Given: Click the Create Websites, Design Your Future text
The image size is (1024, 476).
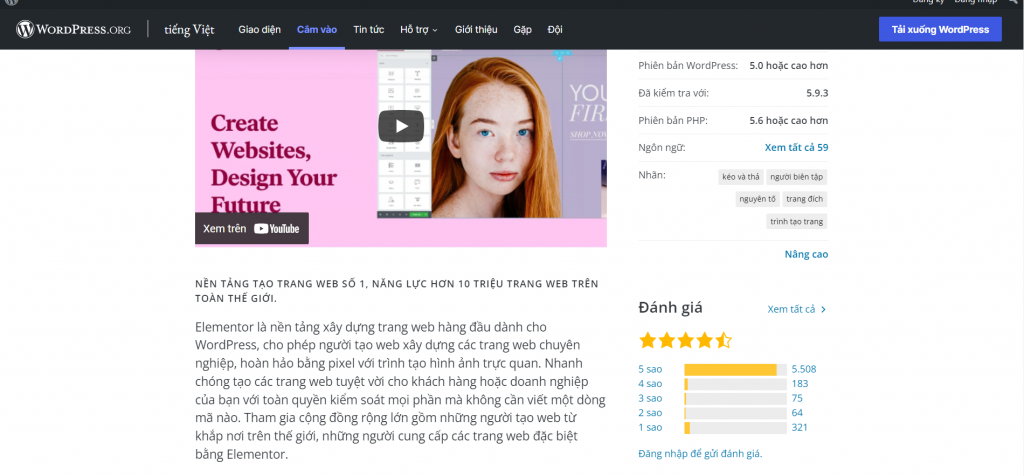Looking at the screenshot, I should (274, 164).
